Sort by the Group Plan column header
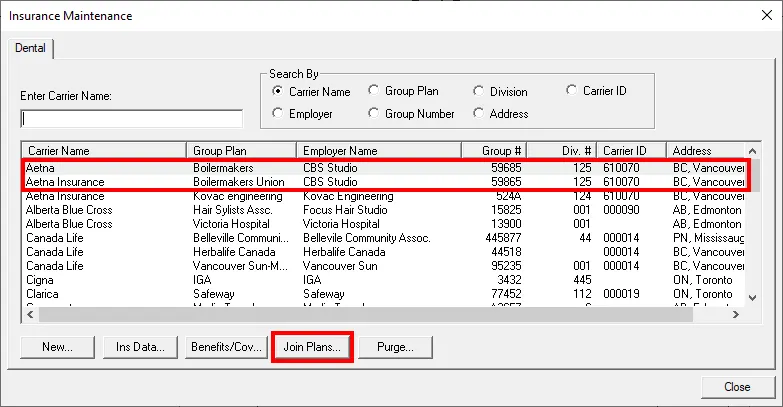 [242, 151]
